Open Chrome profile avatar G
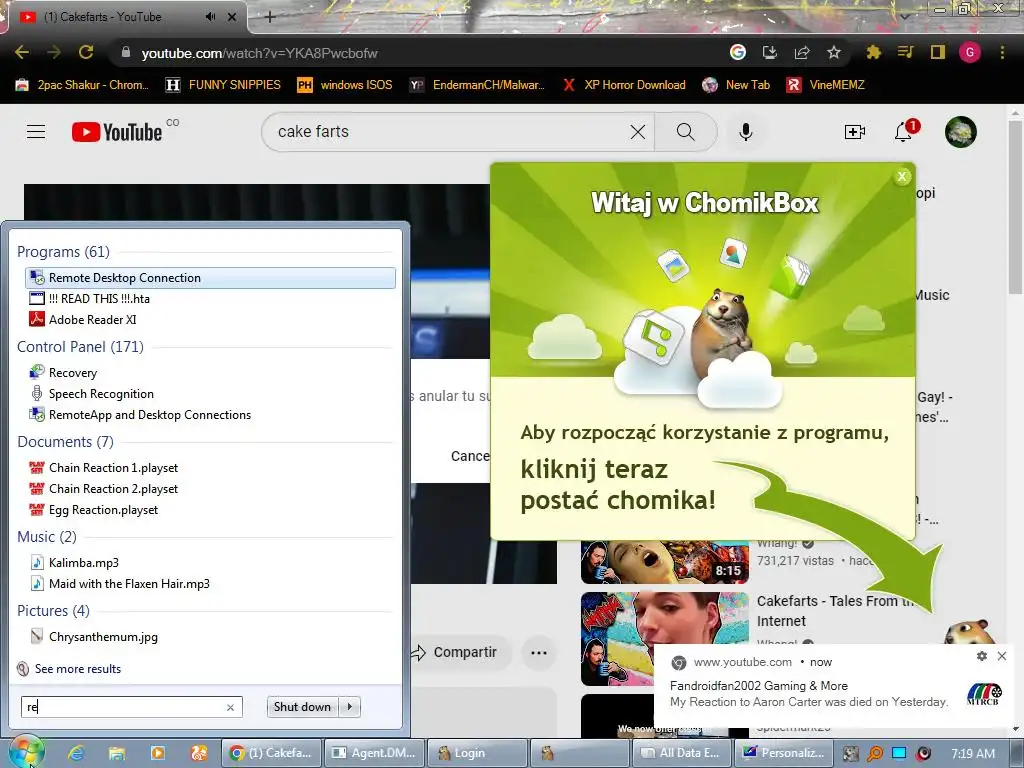This screenshot has height=768, width=1024. tap(970, 53)
